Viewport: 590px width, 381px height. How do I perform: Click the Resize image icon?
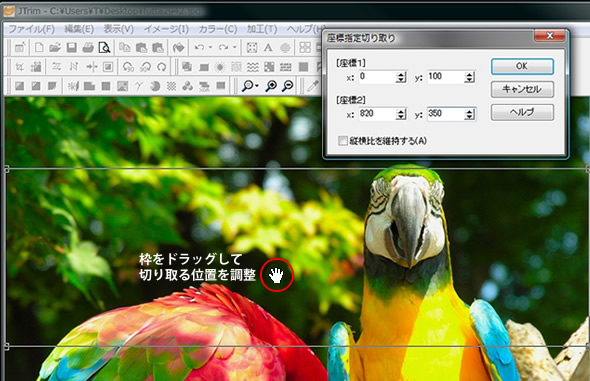point(36,67)
